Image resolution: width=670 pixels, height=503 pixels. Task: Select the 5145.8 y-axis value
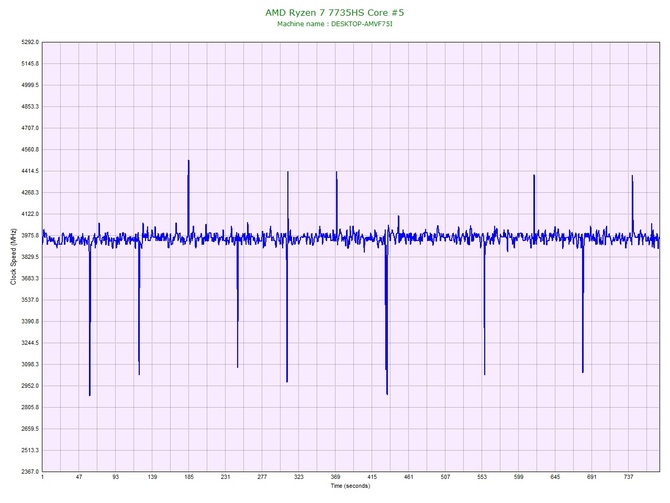coord(30,64)
